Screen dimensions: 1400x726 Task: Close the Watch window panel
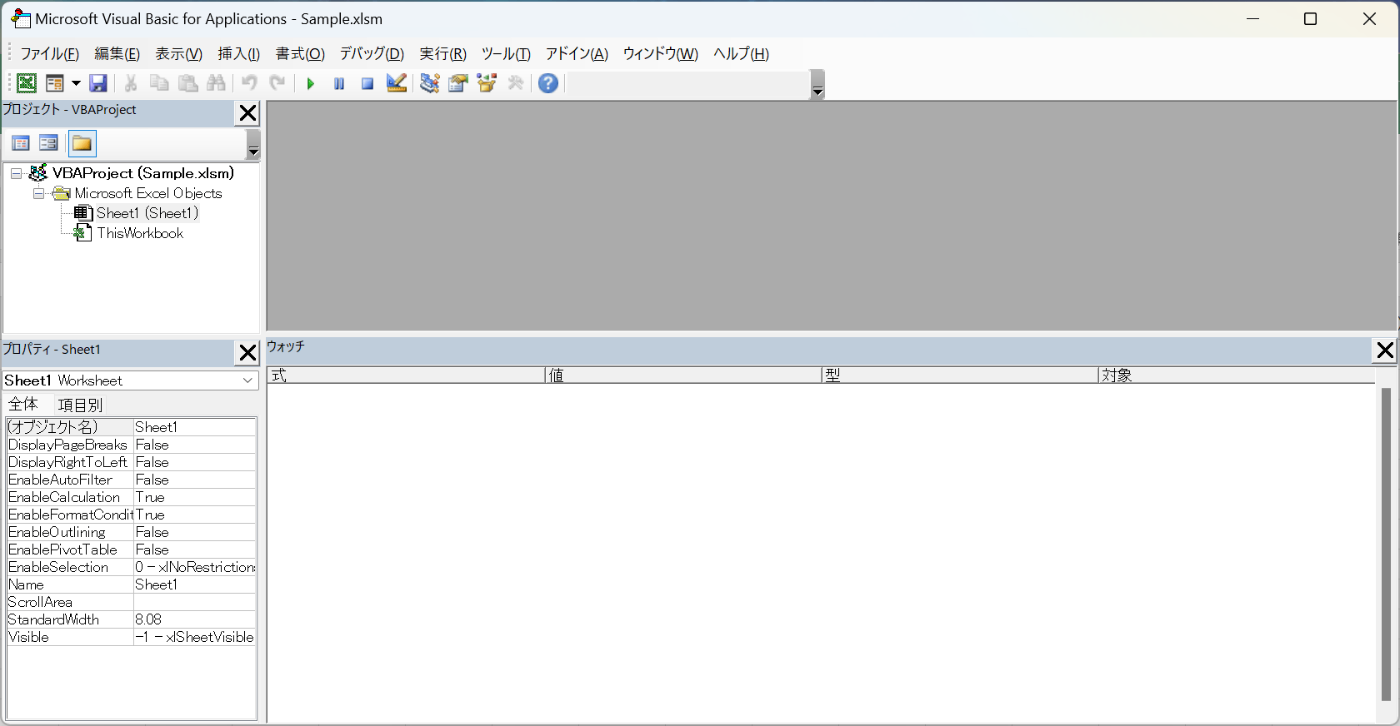click(x=1385, y=350)
